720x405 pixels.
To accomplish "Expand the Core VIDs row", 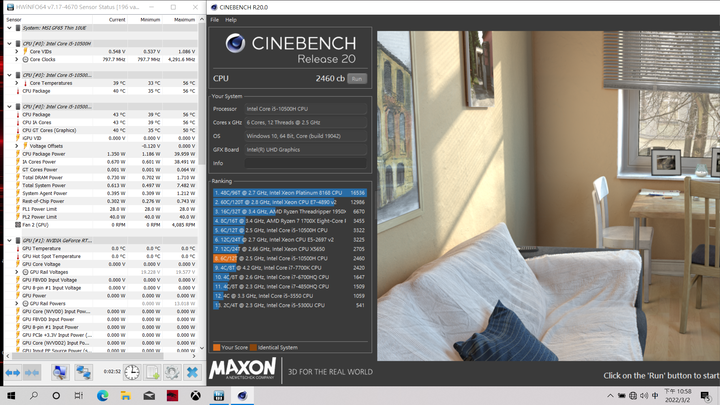I will 17,51.
